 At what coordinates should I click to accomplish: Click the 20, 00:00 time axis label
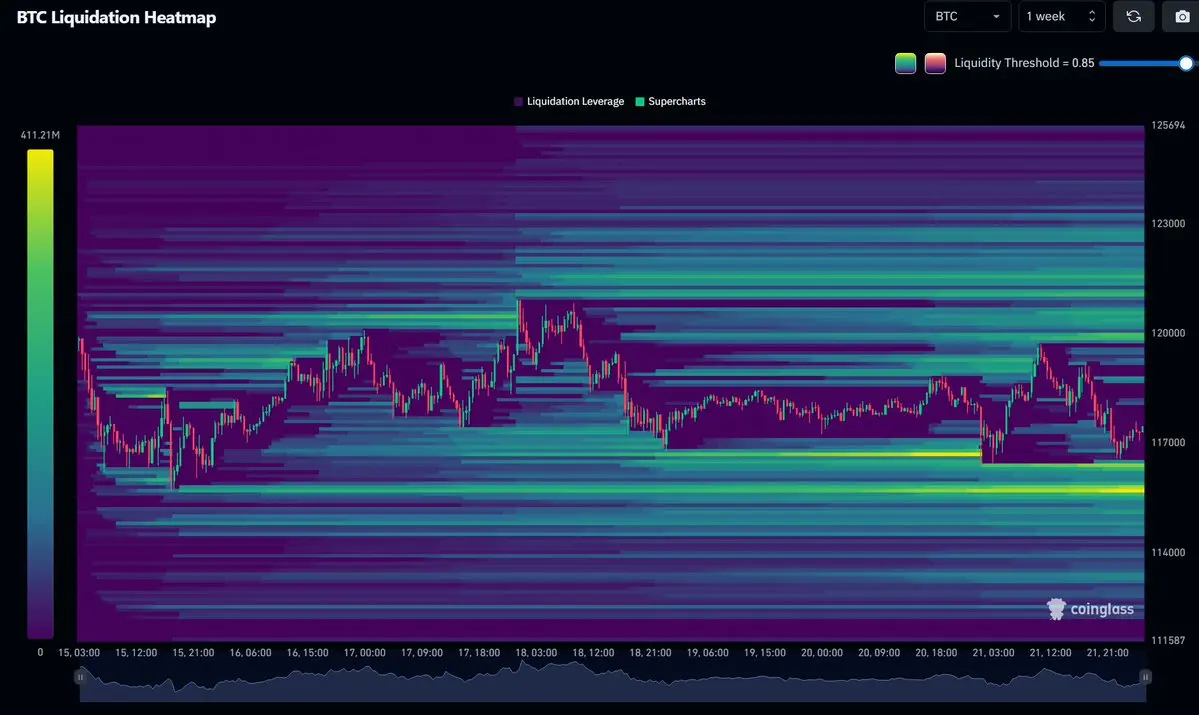point(822,652)
